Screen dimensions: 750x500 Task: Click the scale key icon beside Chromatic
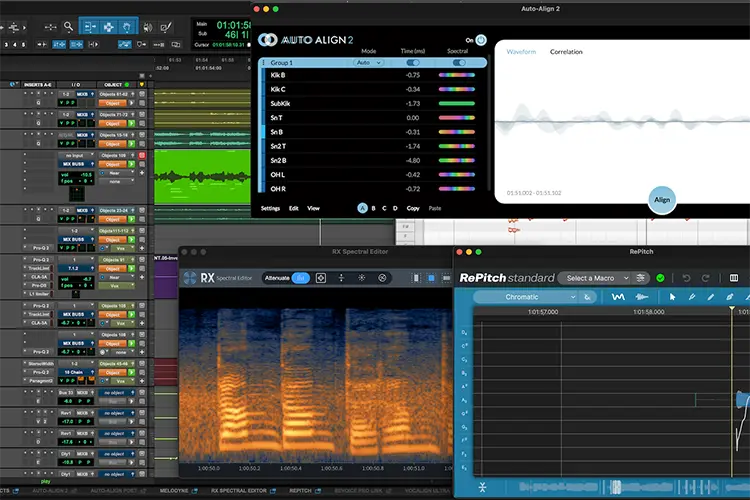587,297
